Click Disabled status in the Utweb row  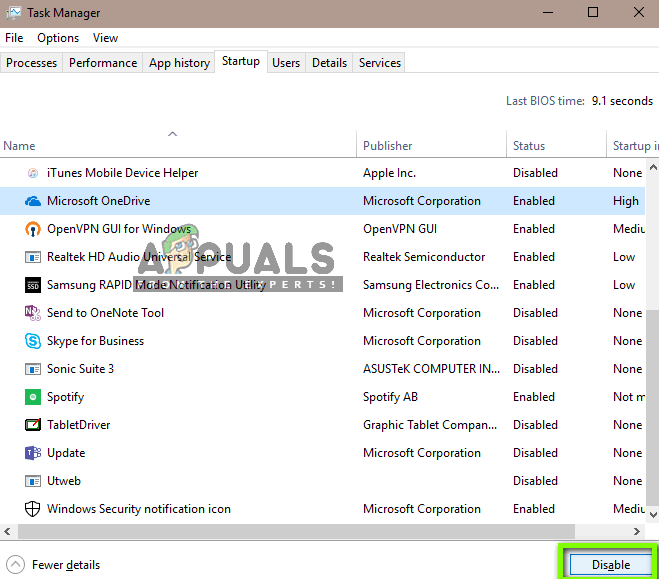click(535, 481)
